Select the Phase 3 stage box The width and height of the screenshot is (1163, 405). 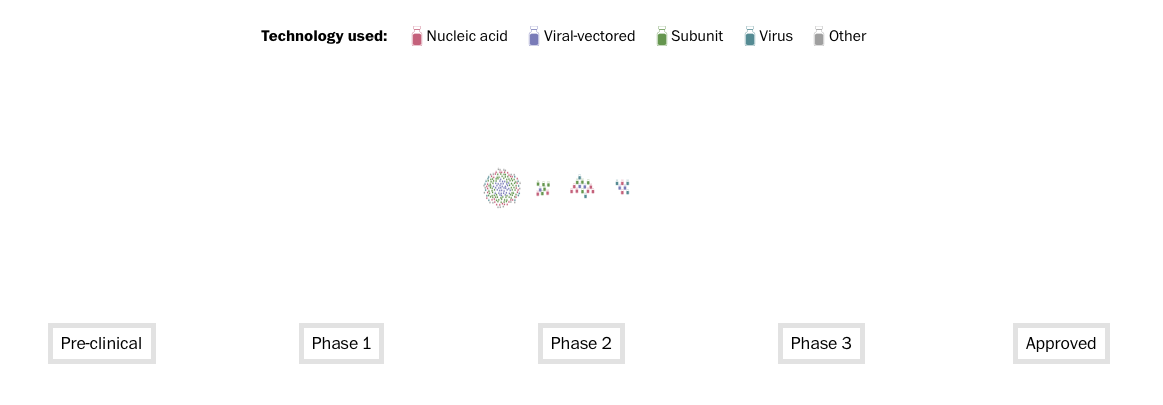tap(821, 344)
